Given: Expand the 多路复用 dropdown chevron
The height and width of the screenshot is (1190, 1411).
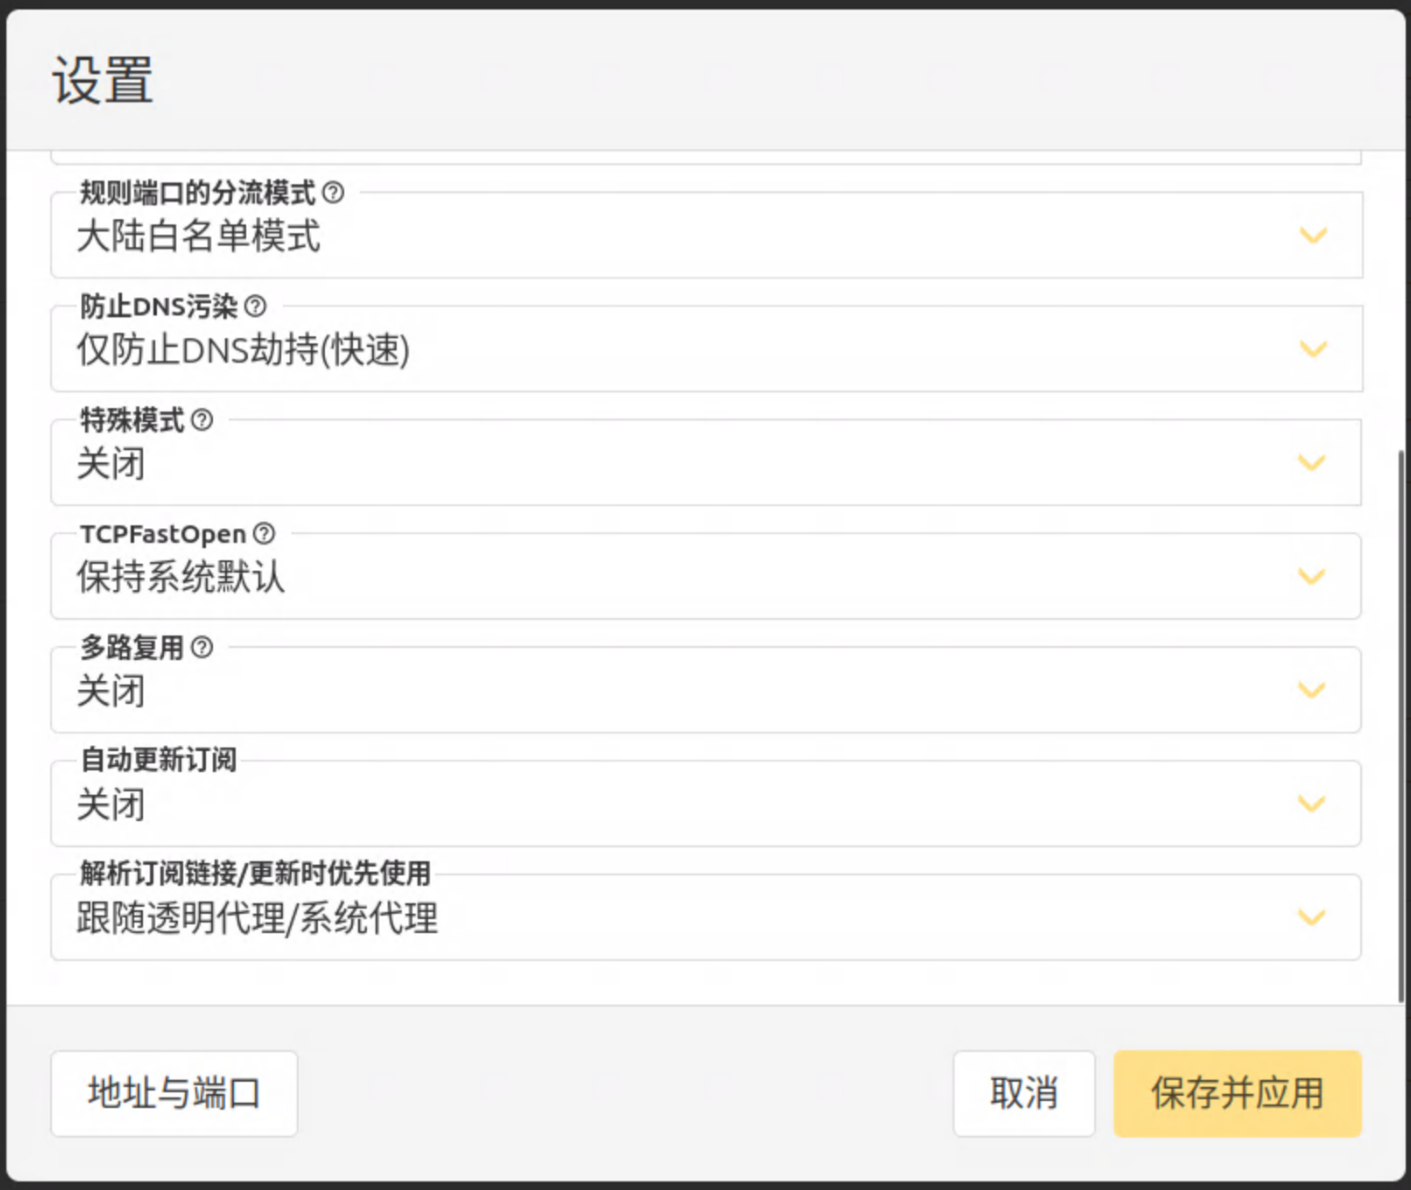Looking at the screenshot, I should tap(1312, 690).
